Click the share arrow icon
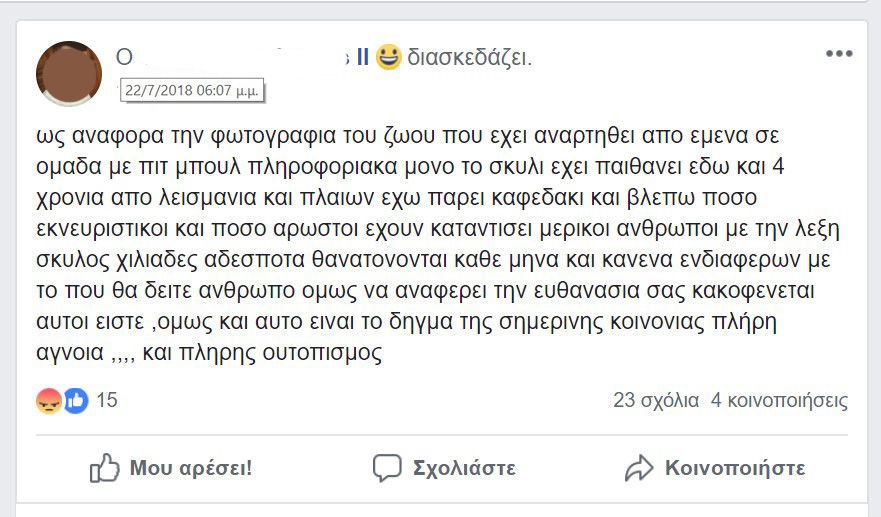 [x=638, y=468]
